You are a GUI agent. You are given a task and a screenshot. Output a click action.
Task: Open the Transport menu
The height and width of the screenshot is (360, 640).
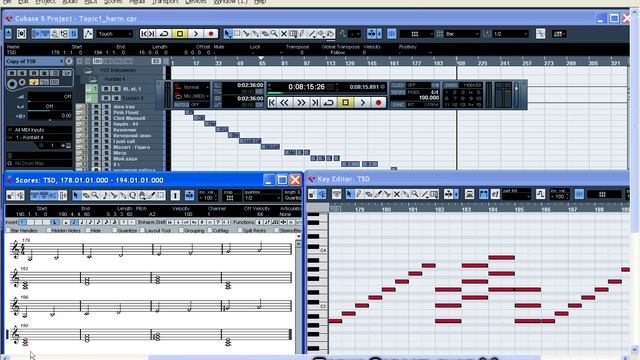(165, 2)
